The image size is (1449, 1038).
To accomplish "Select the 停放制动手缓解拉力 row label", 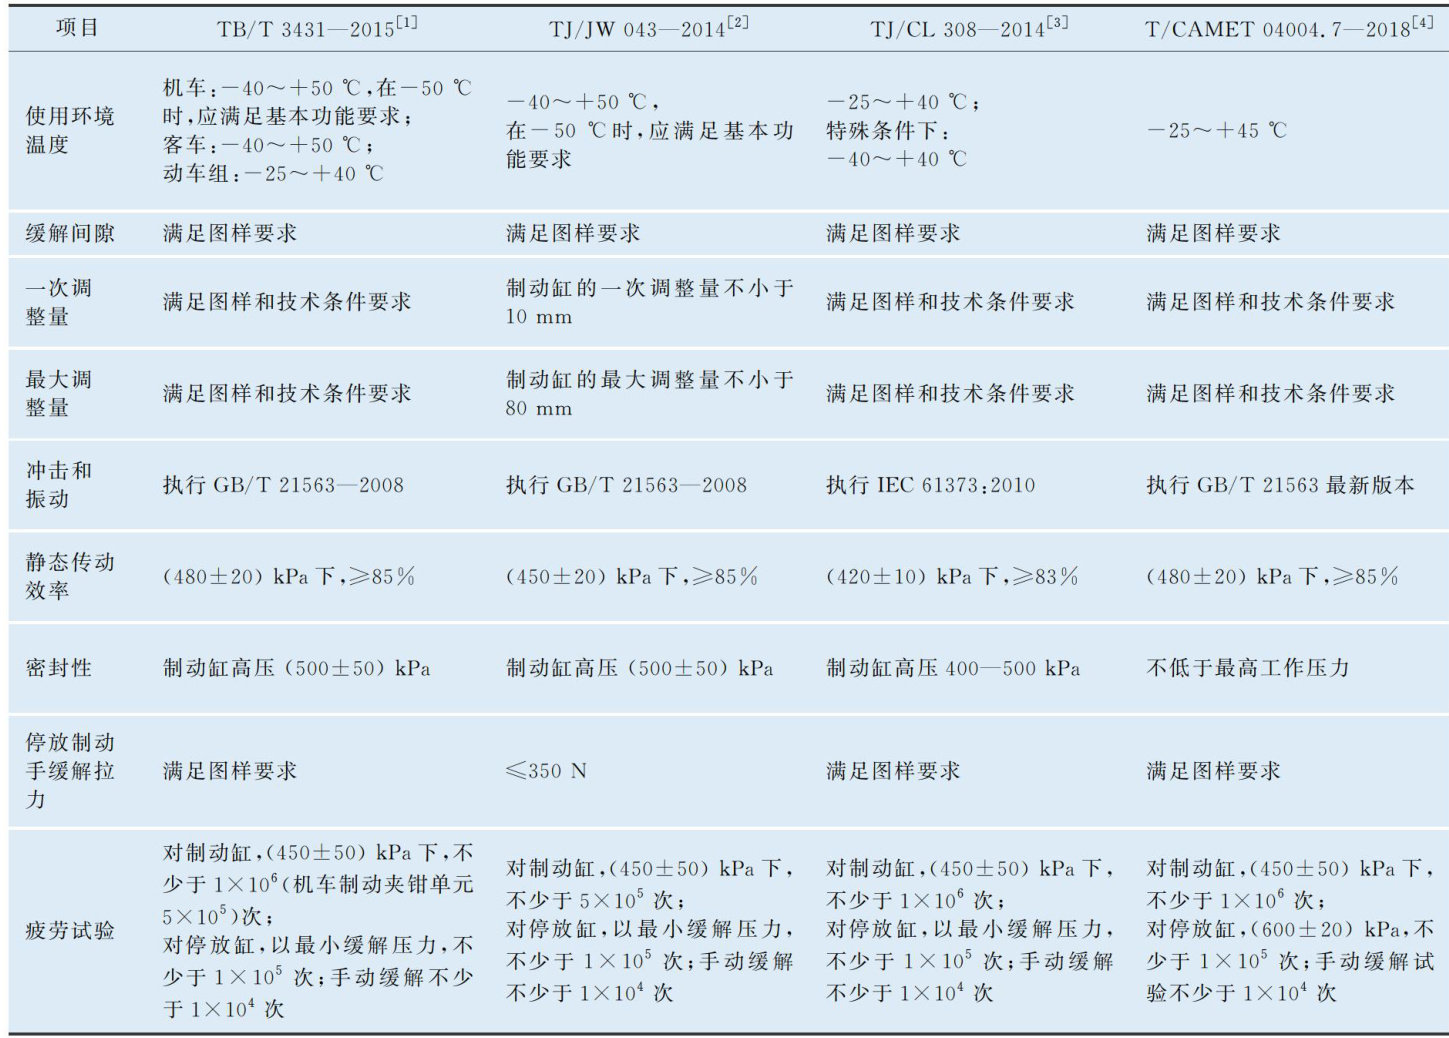I will (x=70, y=770).
